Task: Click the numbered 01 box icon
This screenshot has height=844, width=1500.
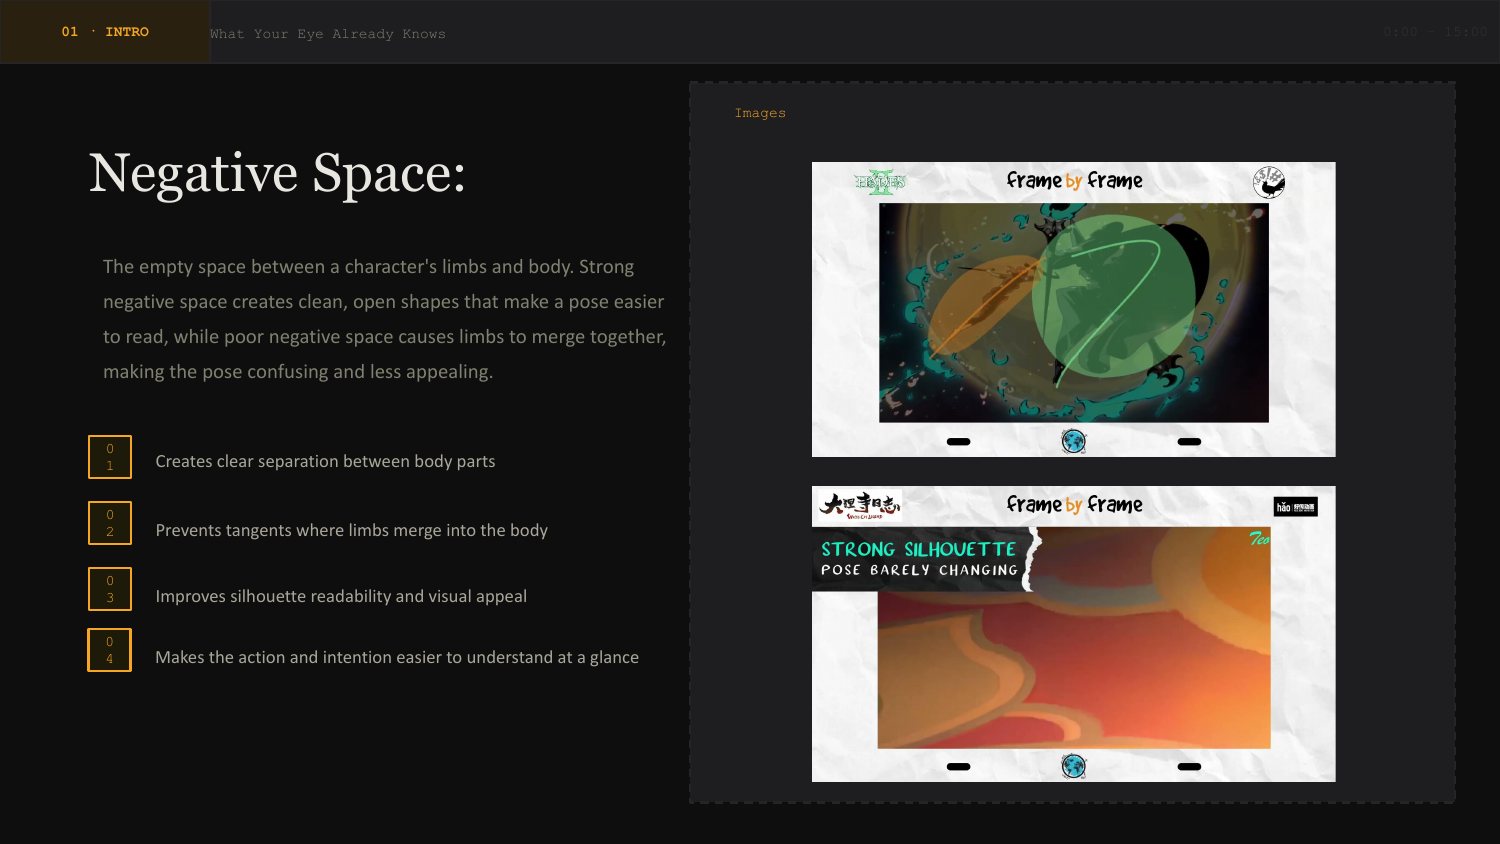Action: coord(110,457)
